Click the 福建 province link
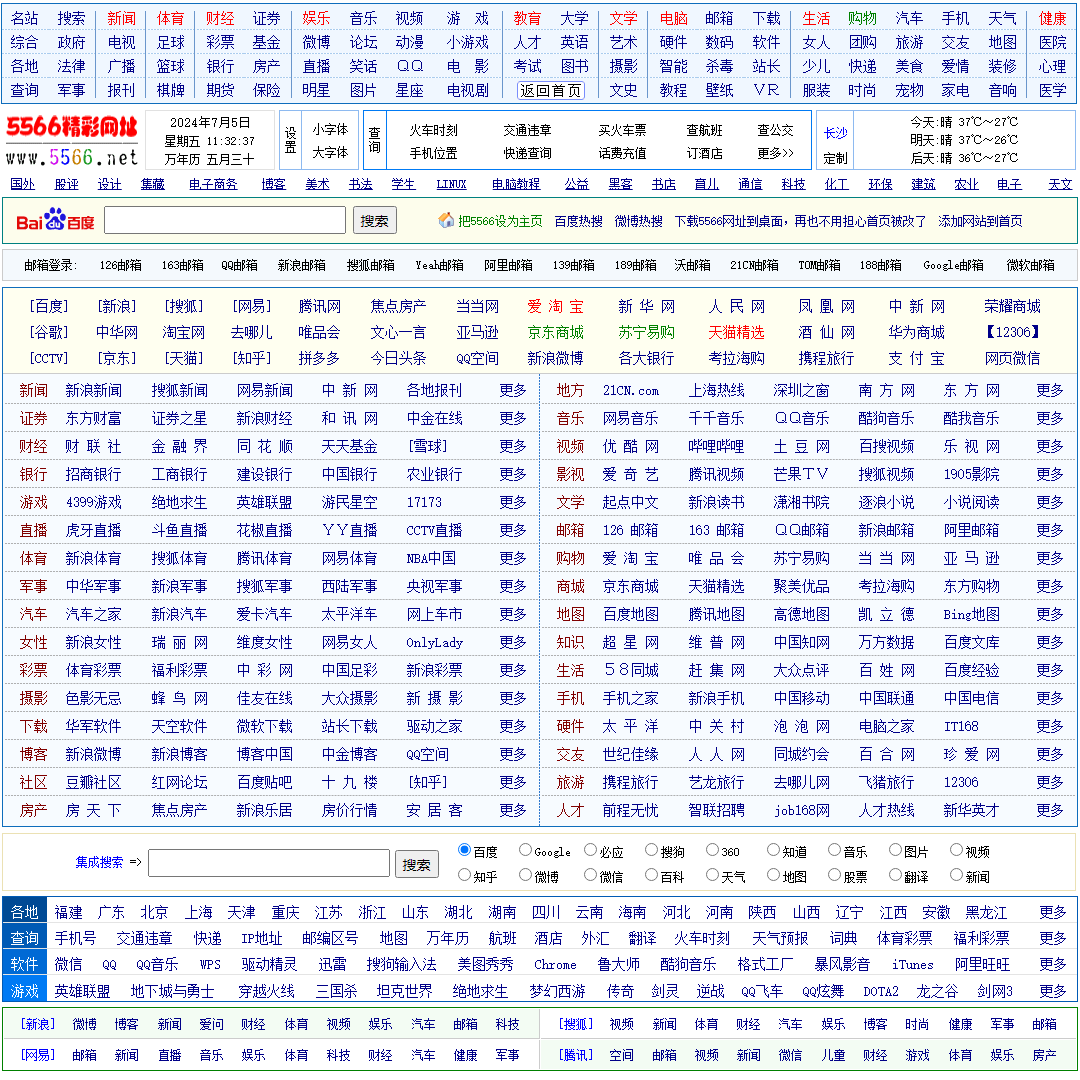Viewport: 1080px width, 1080px height. pyautogui.click(x=69, y=913)
